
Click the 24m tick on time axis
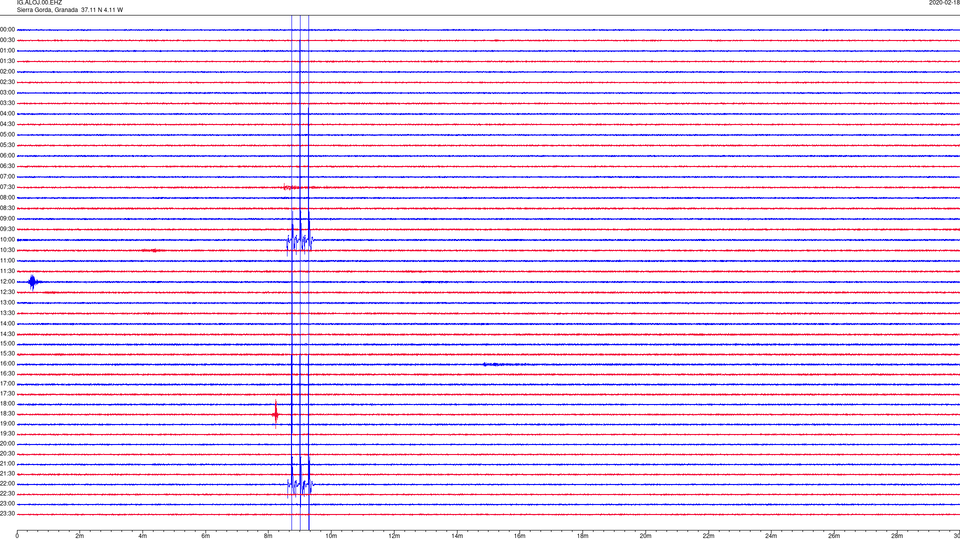771,536
